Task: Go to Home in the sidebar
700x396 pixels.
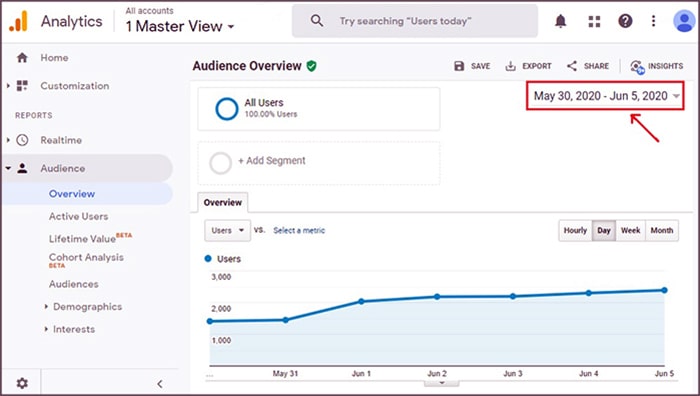Action: click(x=54, y=58)
